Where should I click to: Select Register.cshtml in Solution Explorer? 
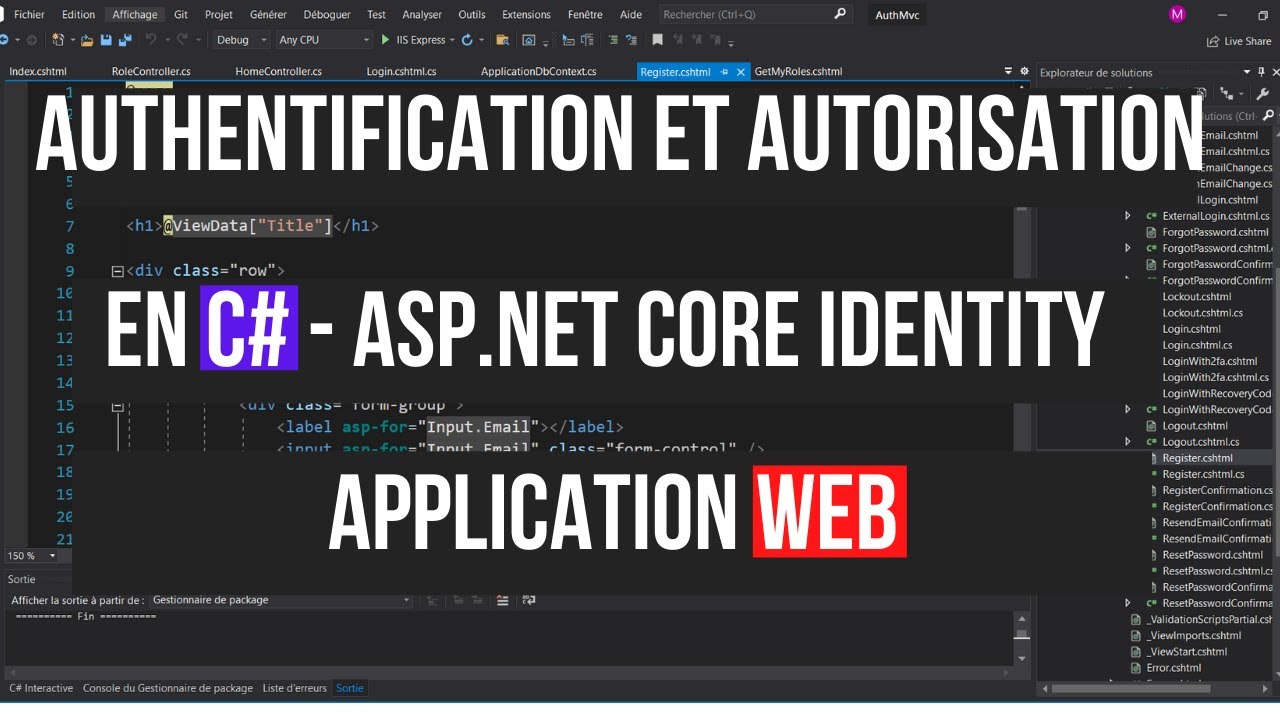click(x=1197, y=458)
